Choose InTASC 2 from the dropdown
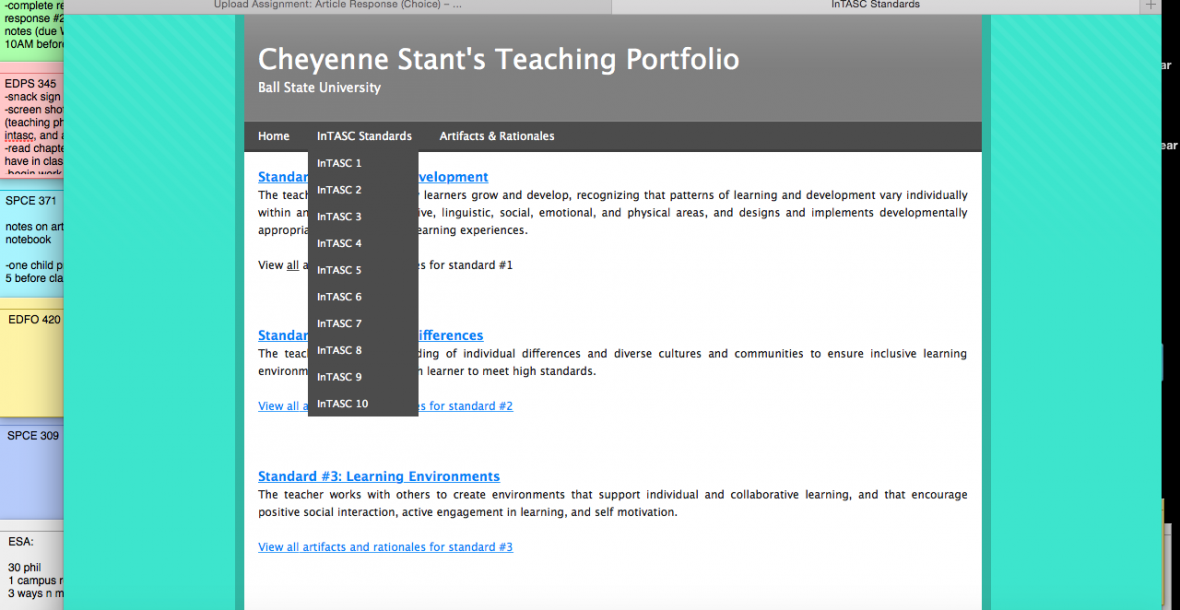Image resolution: width=1180 pixels, height=610 pixels. (340, 190)
